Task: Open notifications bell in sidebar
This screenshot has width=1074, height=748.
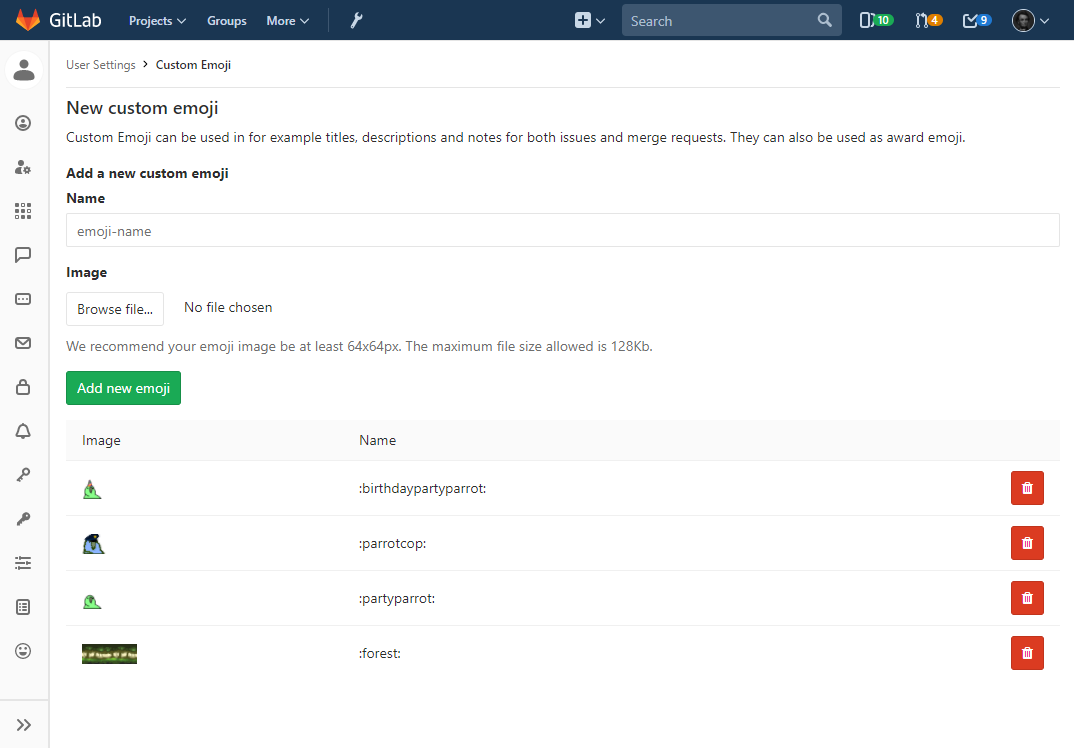Action: point(23,431)
